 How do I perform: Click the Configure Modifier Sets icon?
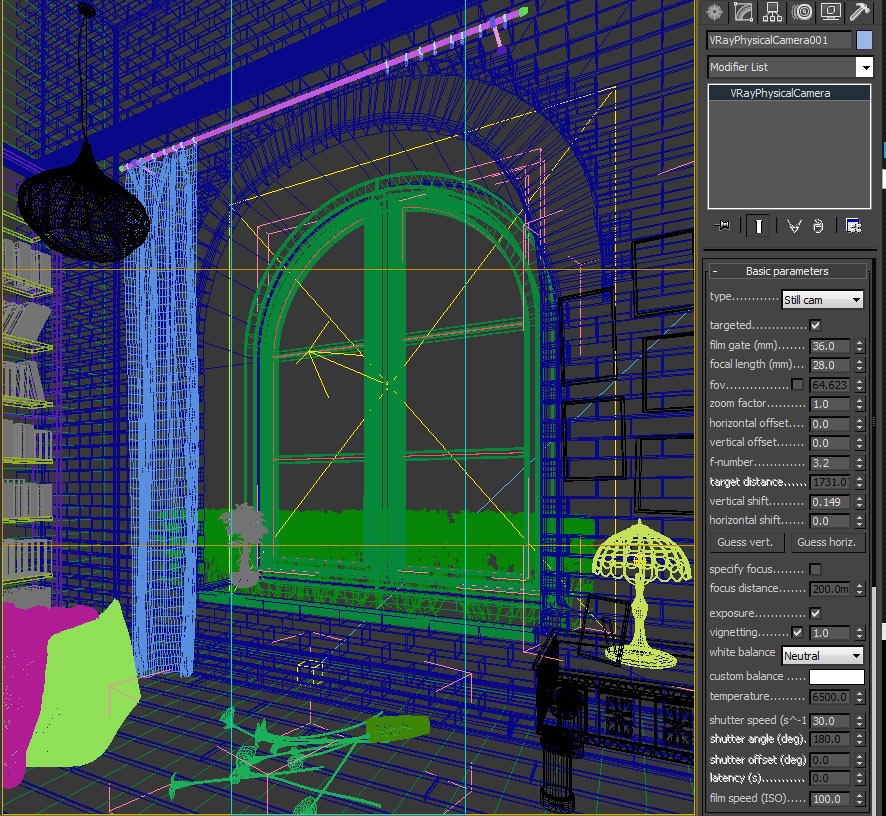coord(853,226)
